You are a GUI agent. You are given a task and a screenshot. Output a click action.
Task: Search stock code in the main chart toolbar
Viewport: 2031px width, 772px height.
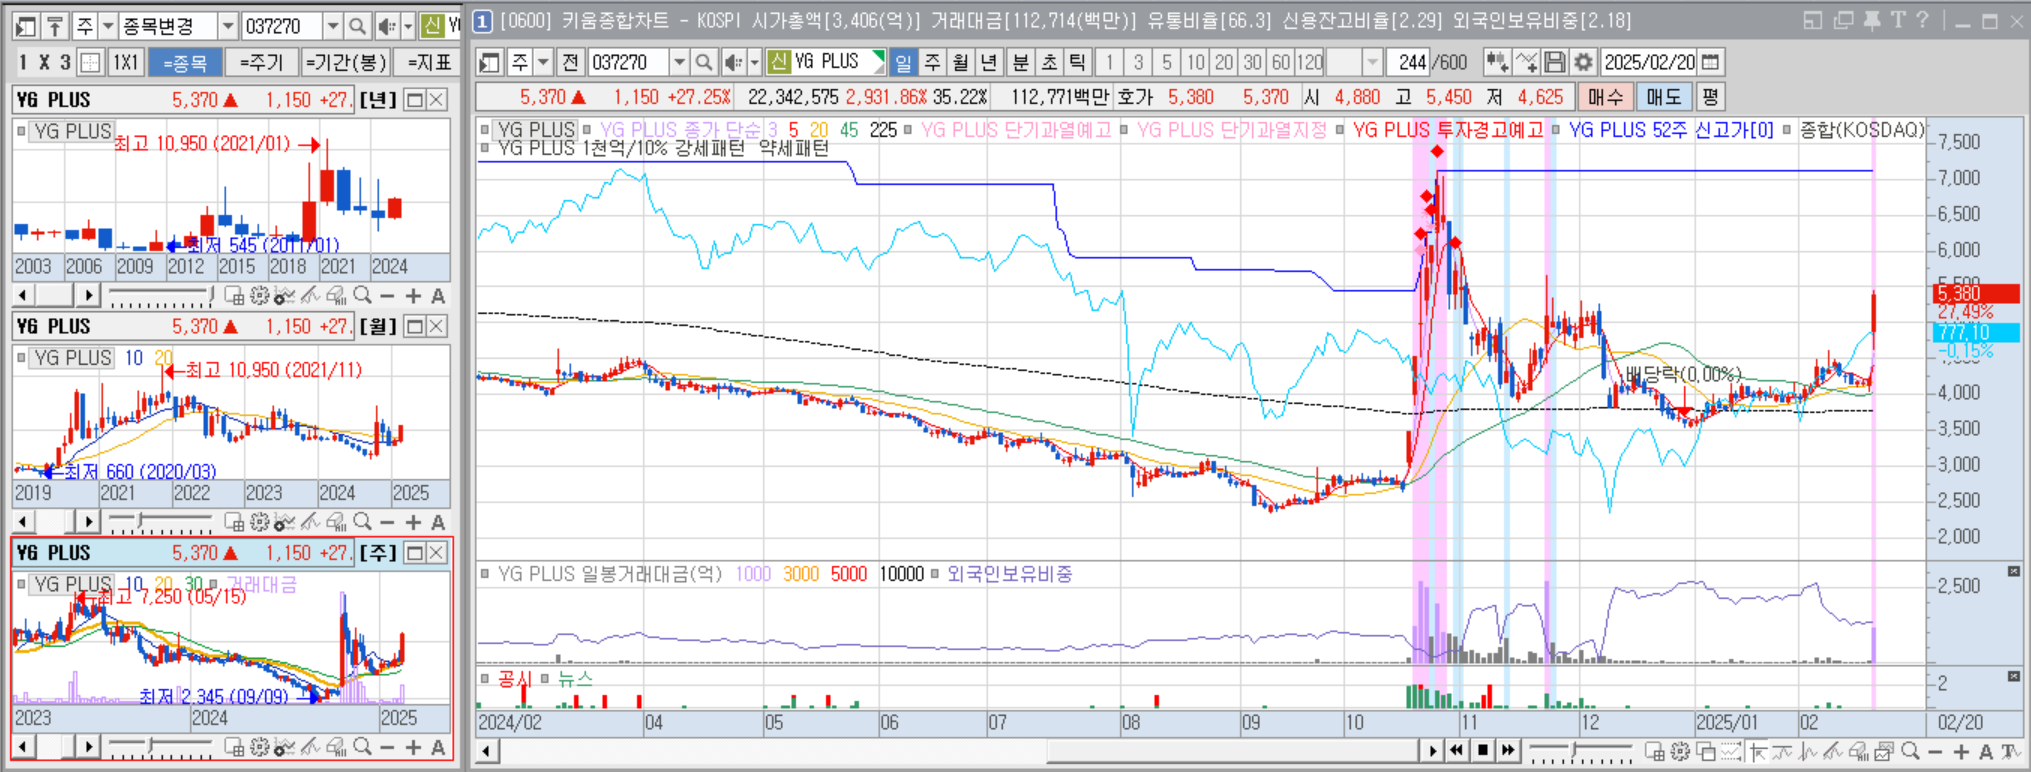coord(704,62)
